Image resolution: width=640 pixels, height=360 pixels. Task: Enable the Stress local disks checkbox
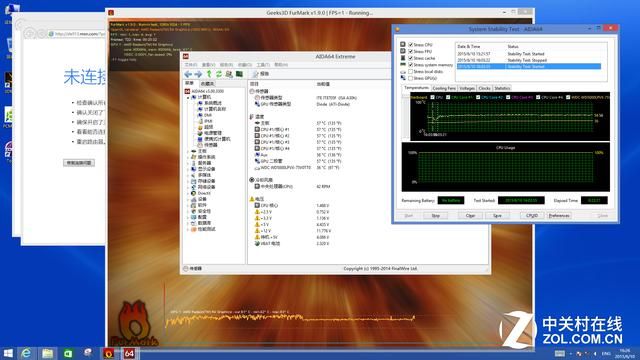pos(411,71)
